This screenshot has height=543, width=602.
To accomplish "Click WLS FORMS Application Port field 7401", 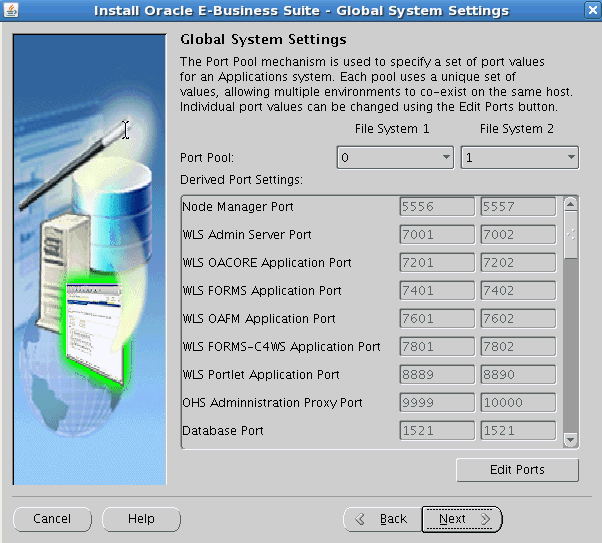I will 437,291.
